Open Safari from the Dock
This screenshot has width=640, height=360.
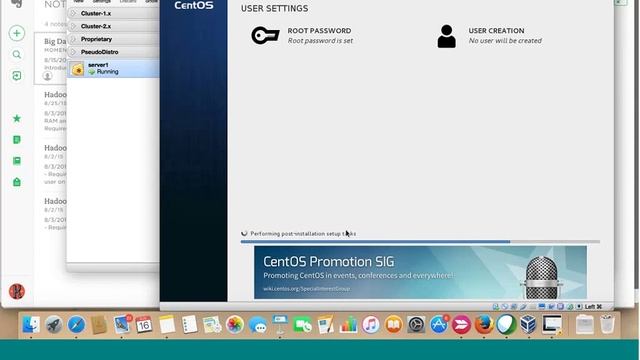click(76, 325)
